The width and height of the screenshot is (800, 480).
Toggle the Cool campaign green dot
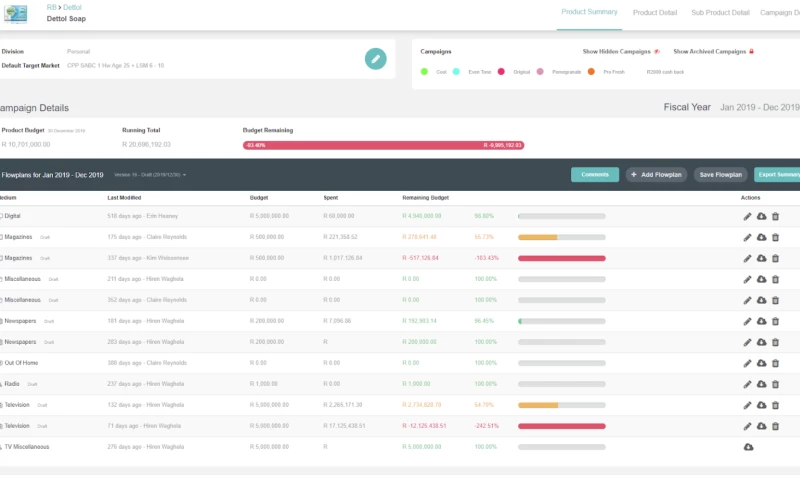pyautogui.click(x=424, y=71)
